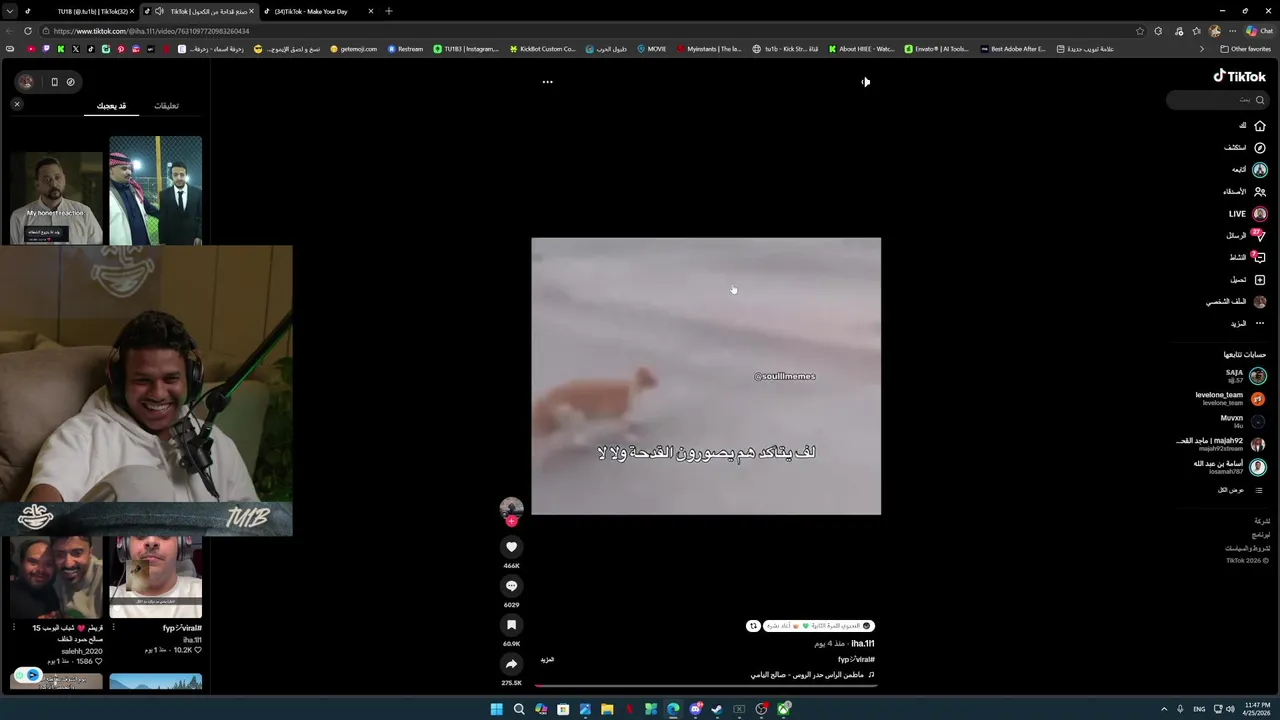Open the 'My honest reaction' video thumbnail
This screenshot has height=720, width=1280.
pyautogui.click(x=56, y=198)
